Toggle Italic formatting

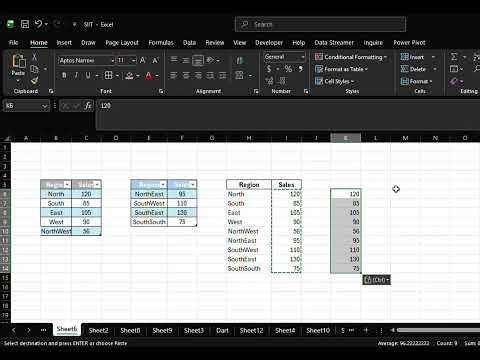coord(76,76)
